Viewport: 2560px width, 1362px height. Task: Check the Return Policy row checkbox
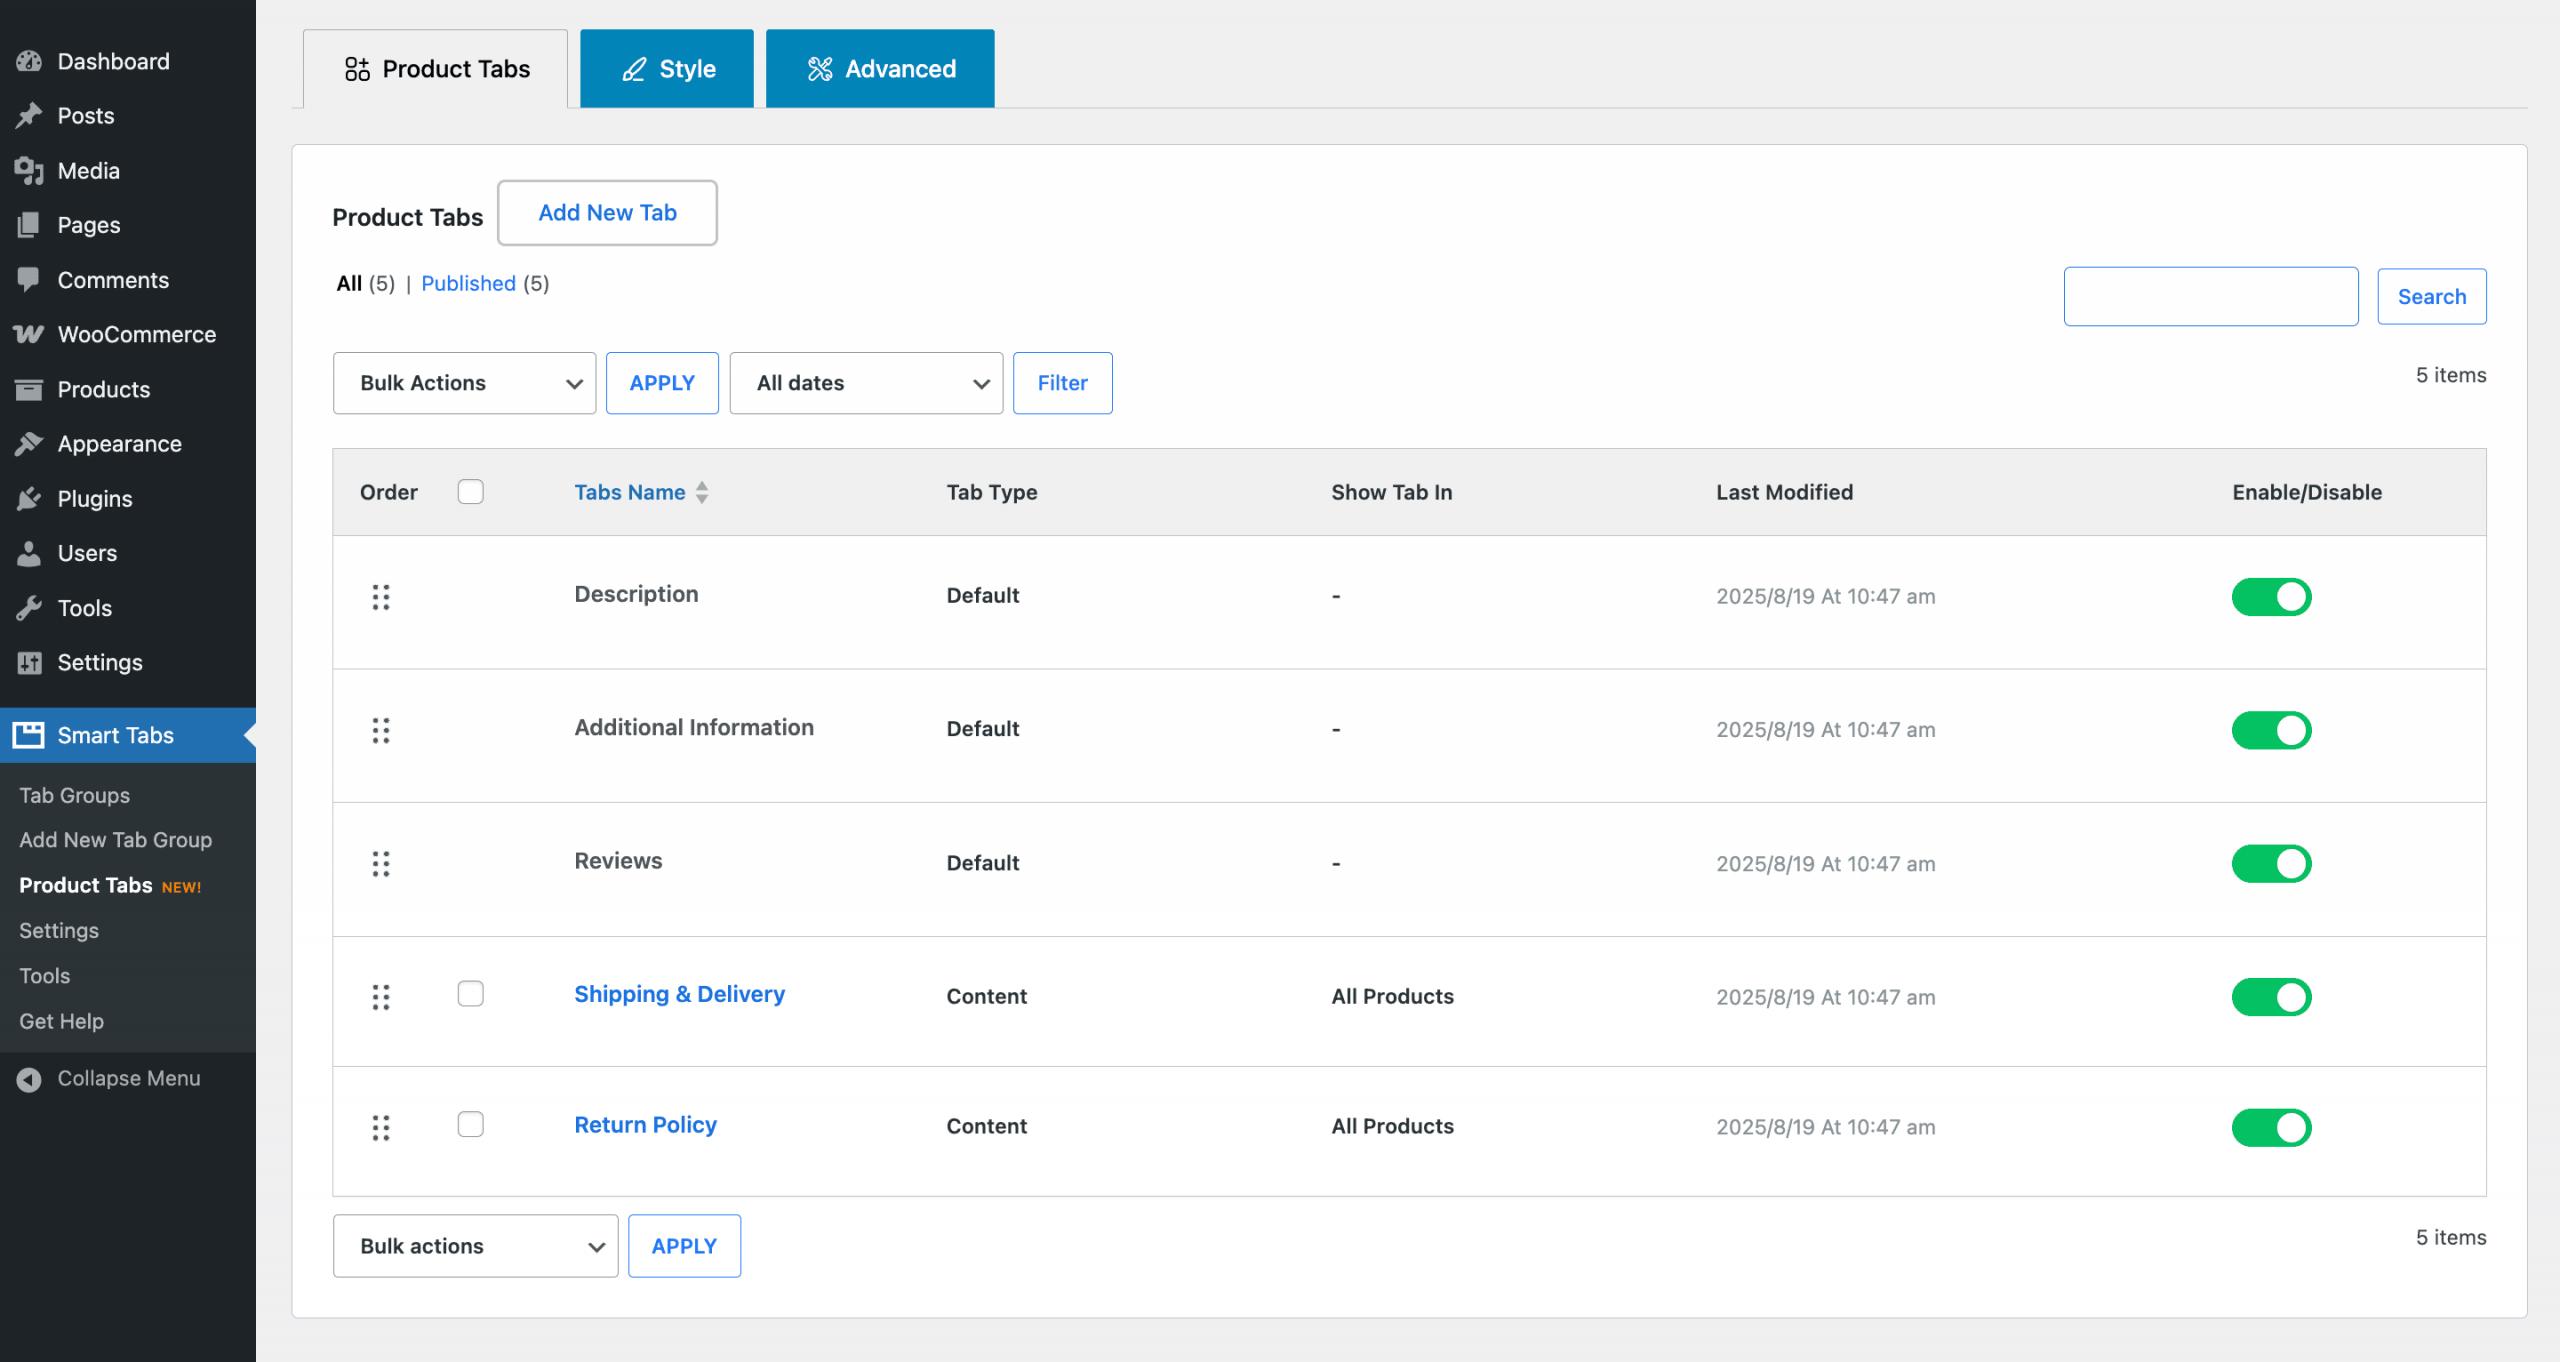pos(471,1125)
